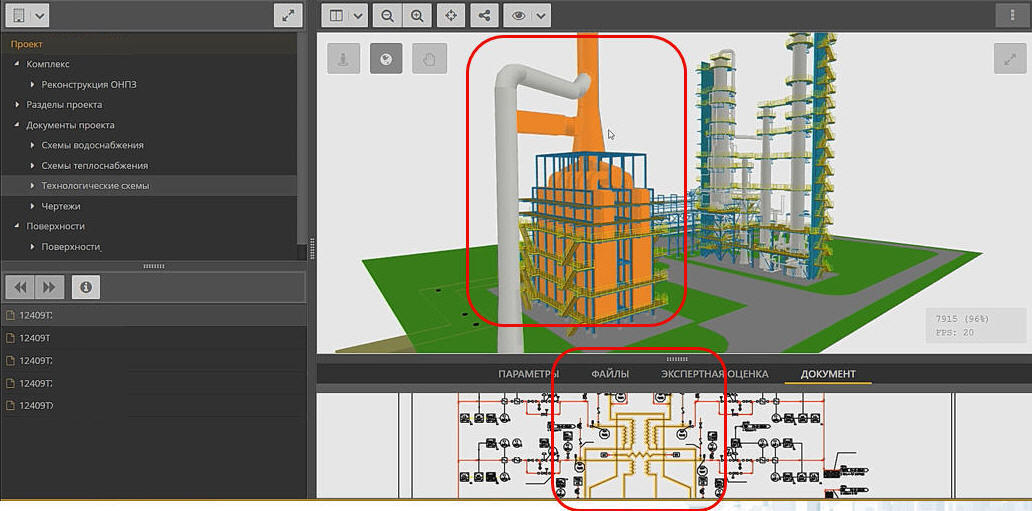The width and height of the screenshot is (1032, 511).
Task: Click the info icon above file list
Action: click(86, 287)
